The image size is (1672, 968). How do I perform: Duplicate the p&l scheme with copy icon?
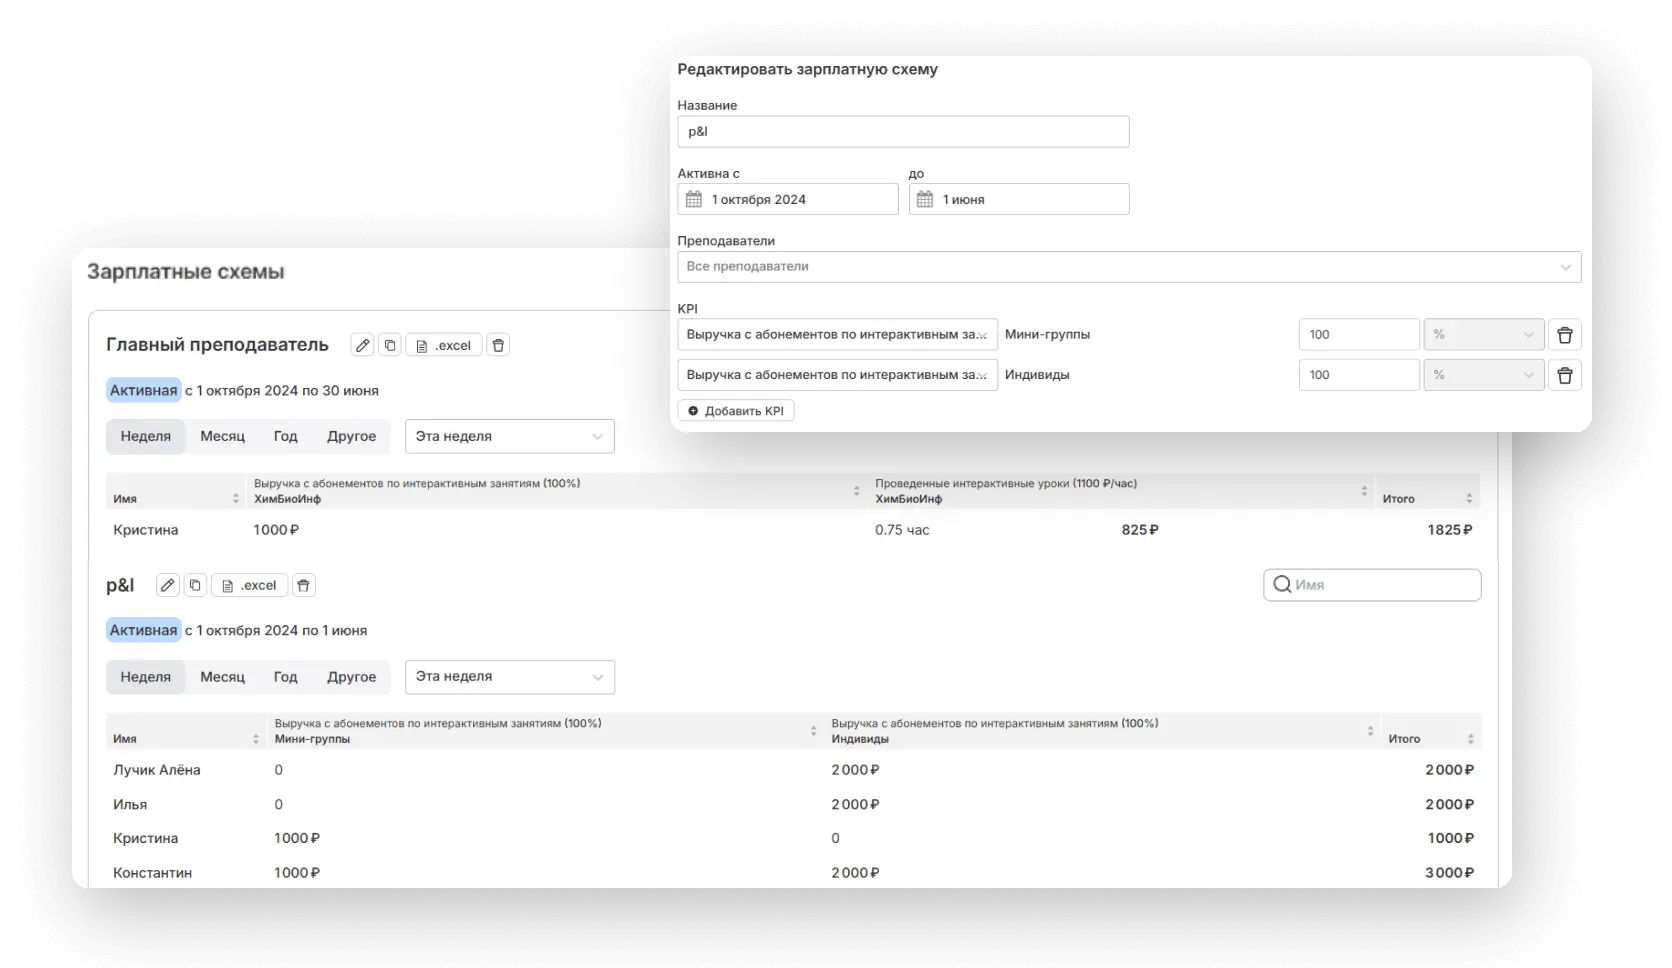(195, 585)
